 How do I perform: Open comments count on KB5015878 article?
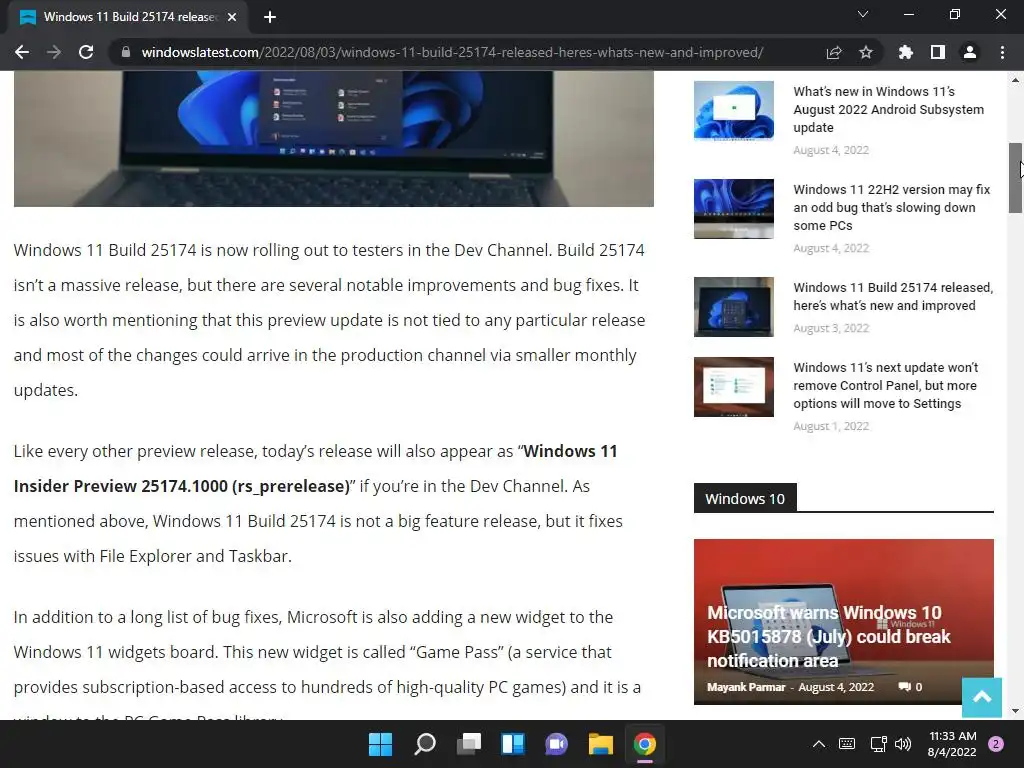tap(910, 687)
